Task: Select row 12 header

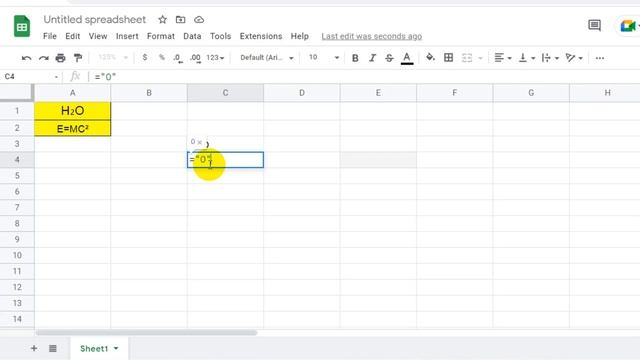Action: [17, 287]
